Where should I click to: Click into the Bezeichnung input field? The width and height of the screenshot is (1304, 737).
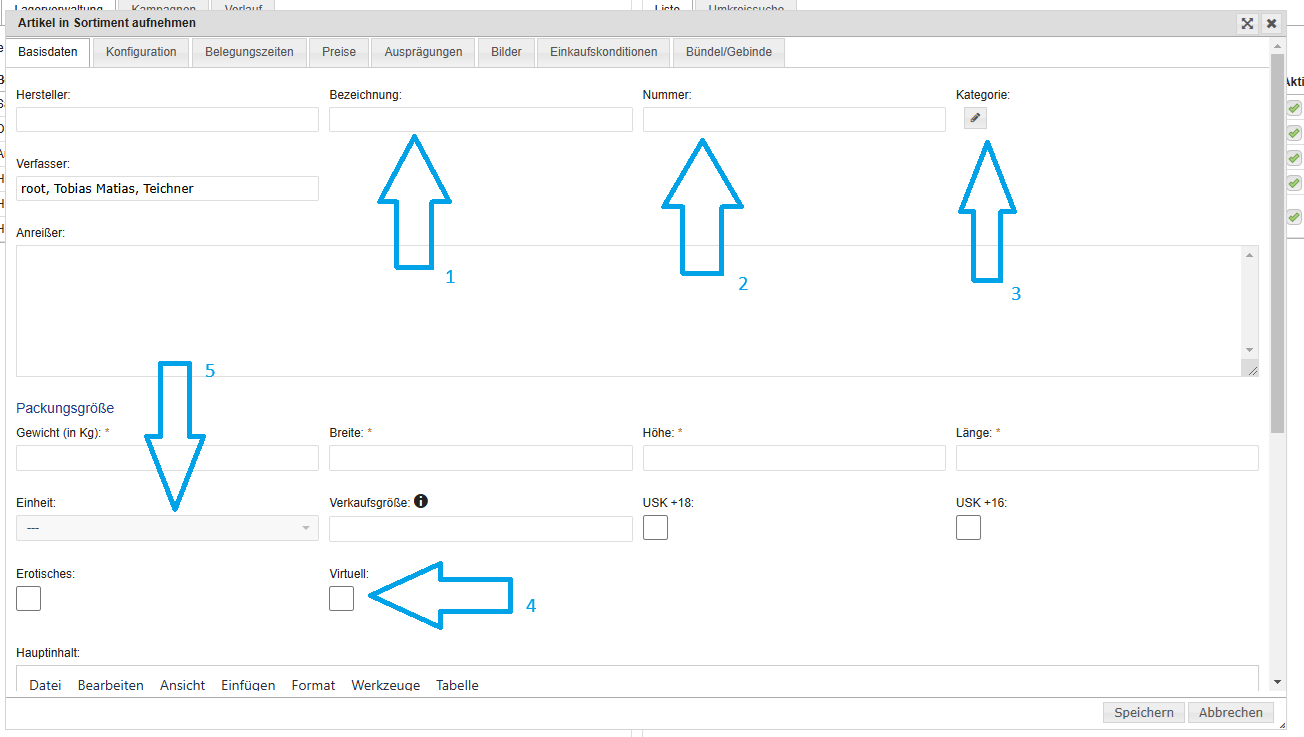[480, 120]
